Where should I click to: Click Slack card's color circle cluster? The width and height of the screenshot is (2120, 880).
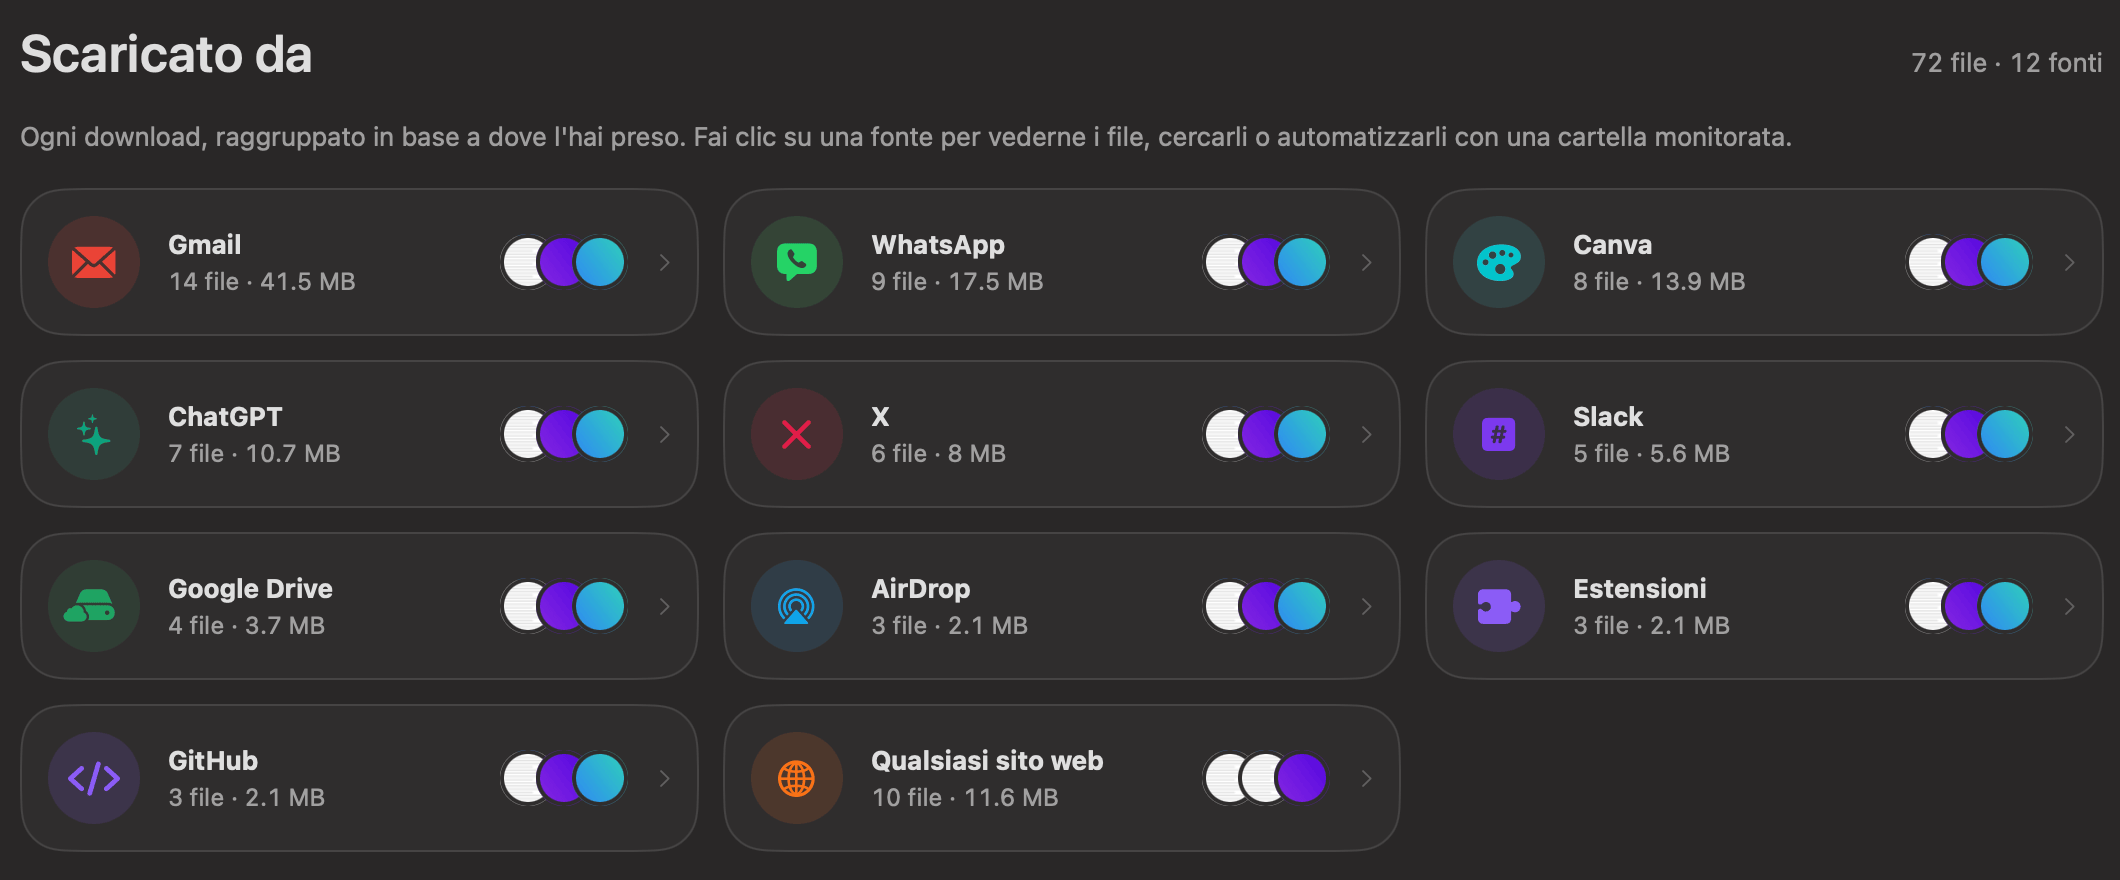[x=1969, y=434]
